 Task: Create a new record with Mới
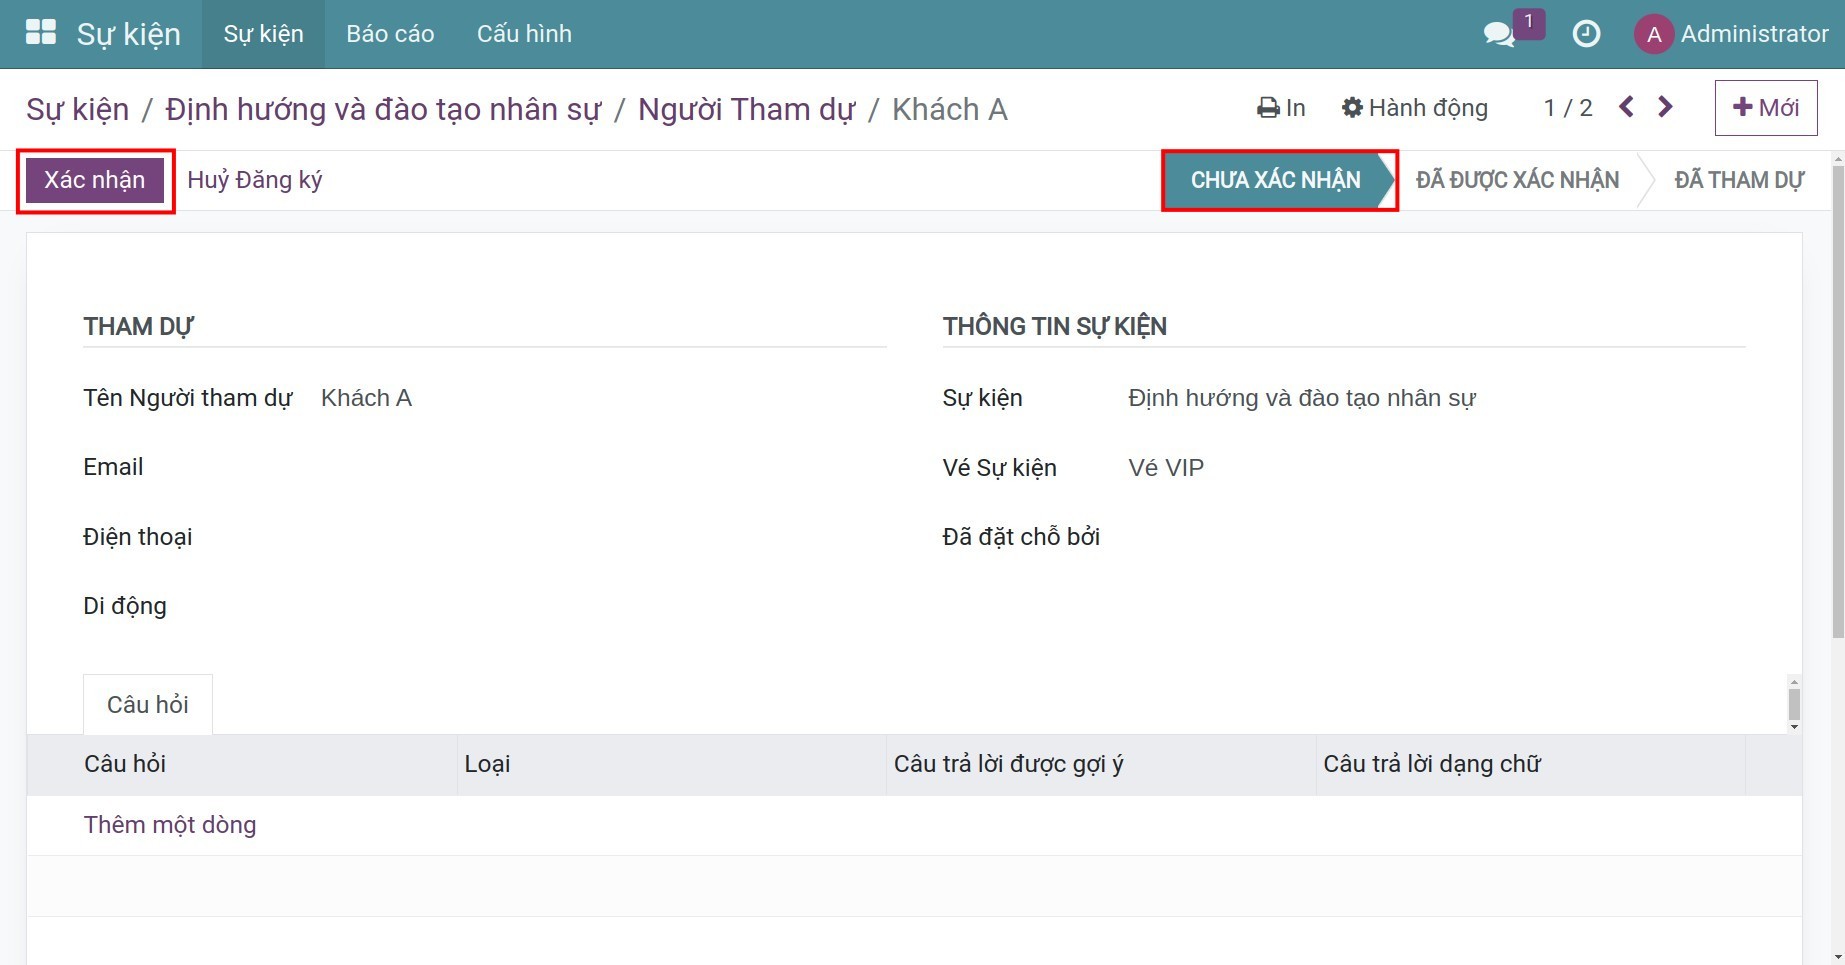coord(1766,107)
